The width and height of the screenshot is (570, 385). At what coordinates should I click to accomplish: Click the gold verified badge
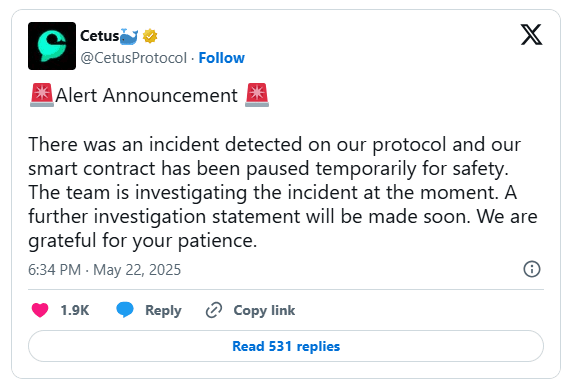pyautogui.click(x=150, y=36)
